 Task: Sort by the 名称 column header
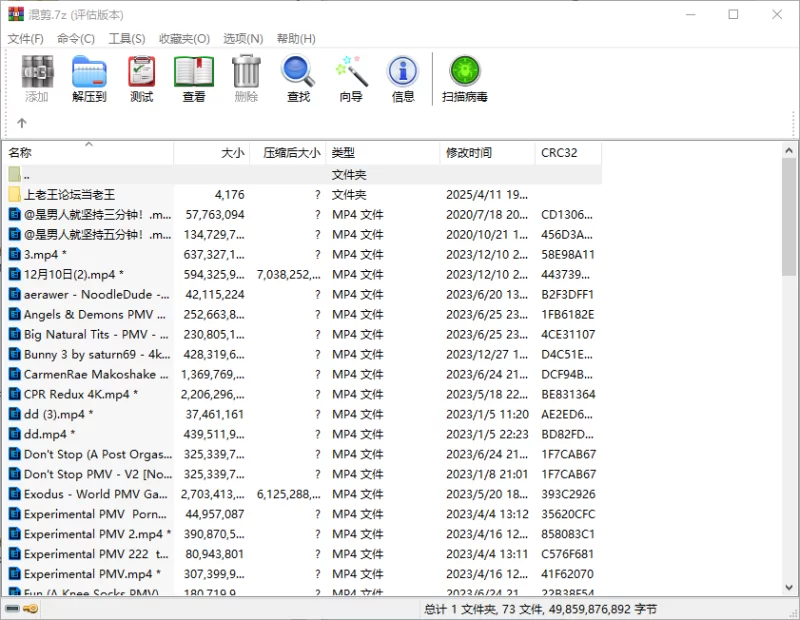[x=88, y=153]
